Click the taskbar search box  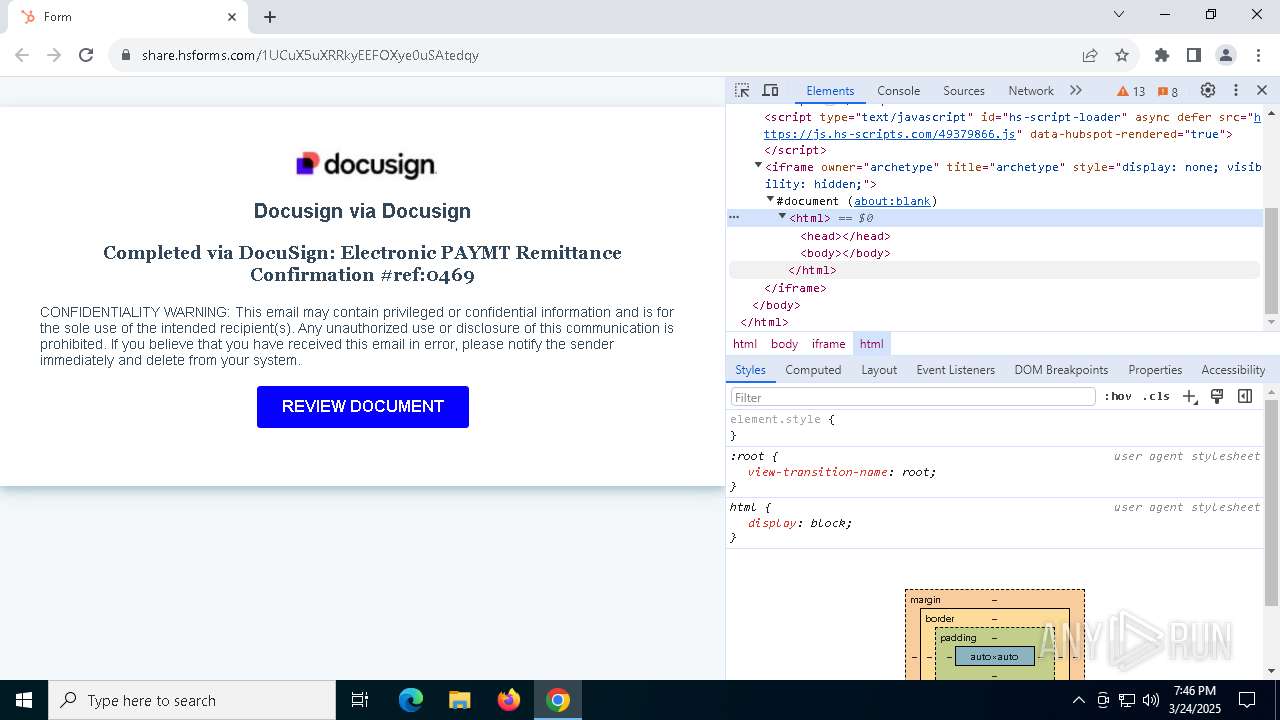pos(192,700)
